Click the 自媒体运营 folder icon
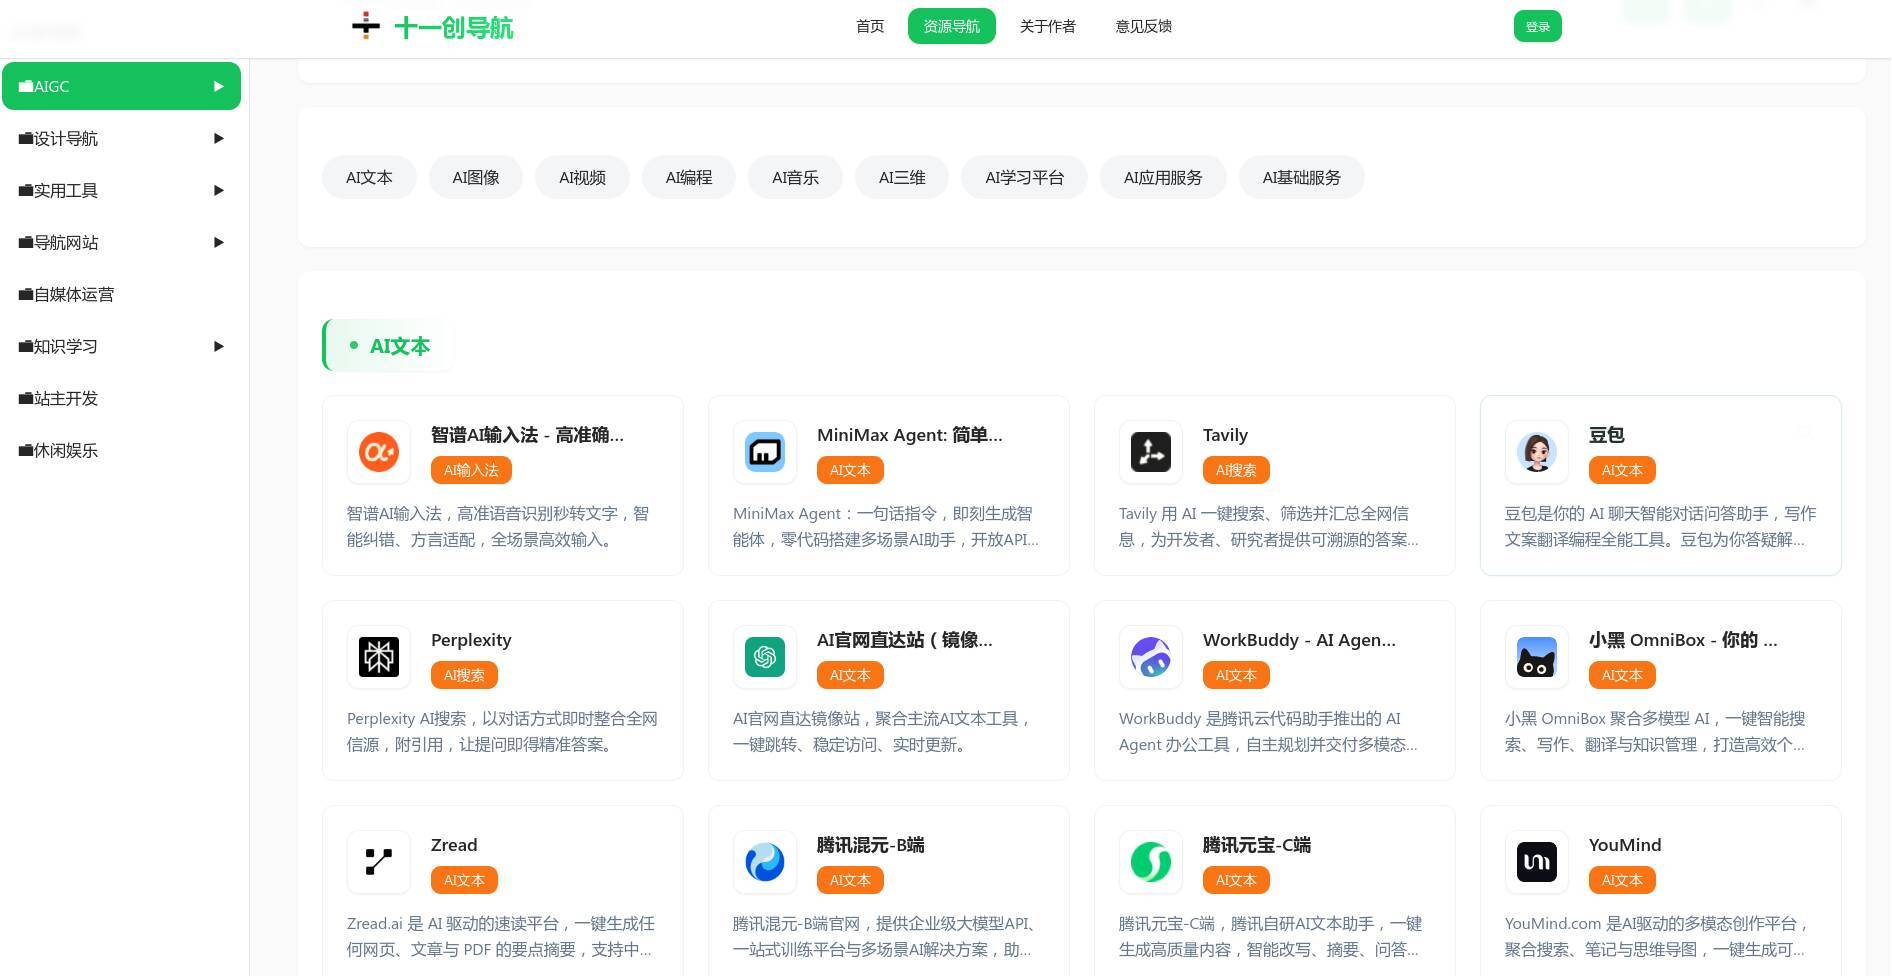This screenshot has height=979, width=1892. pyautogui.click(x=26, y=295)
